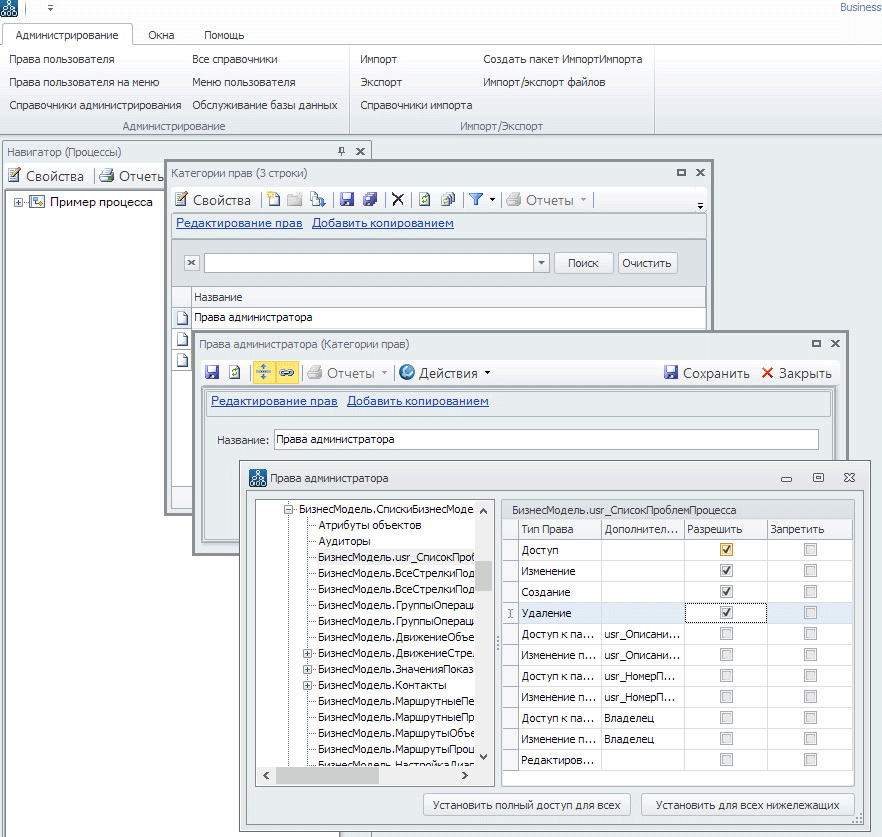This screenshot has width=882, height=837.
Task: Switch to the Окна ribbon tab
Action: [x=161, y=35]
